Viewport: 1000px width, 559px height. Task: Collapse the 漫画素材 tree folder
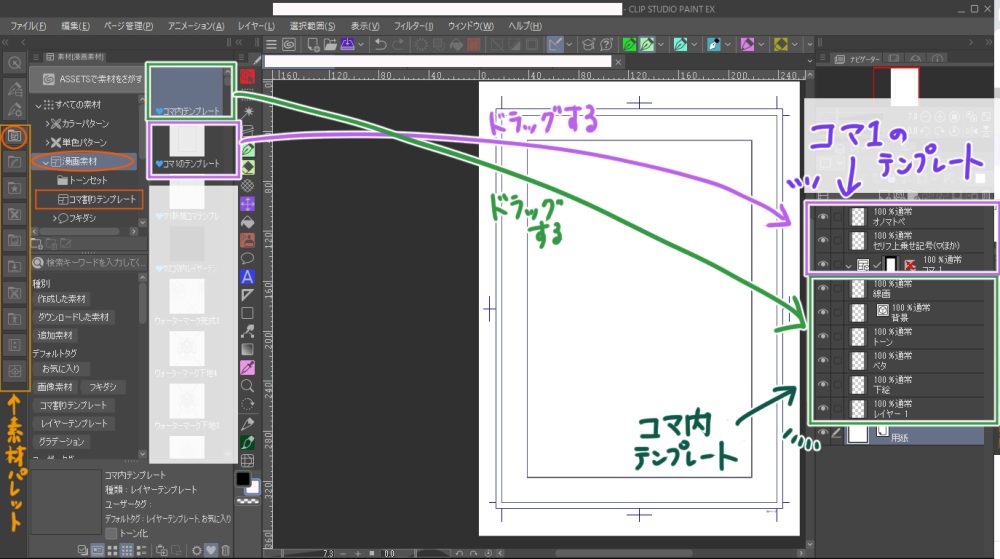coord(45,161)
